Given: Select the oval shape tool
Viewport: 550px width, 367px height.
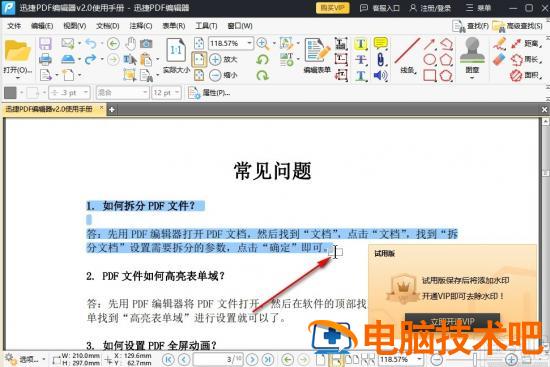Looking at the screenshot, I should click(x=429, y=59).
